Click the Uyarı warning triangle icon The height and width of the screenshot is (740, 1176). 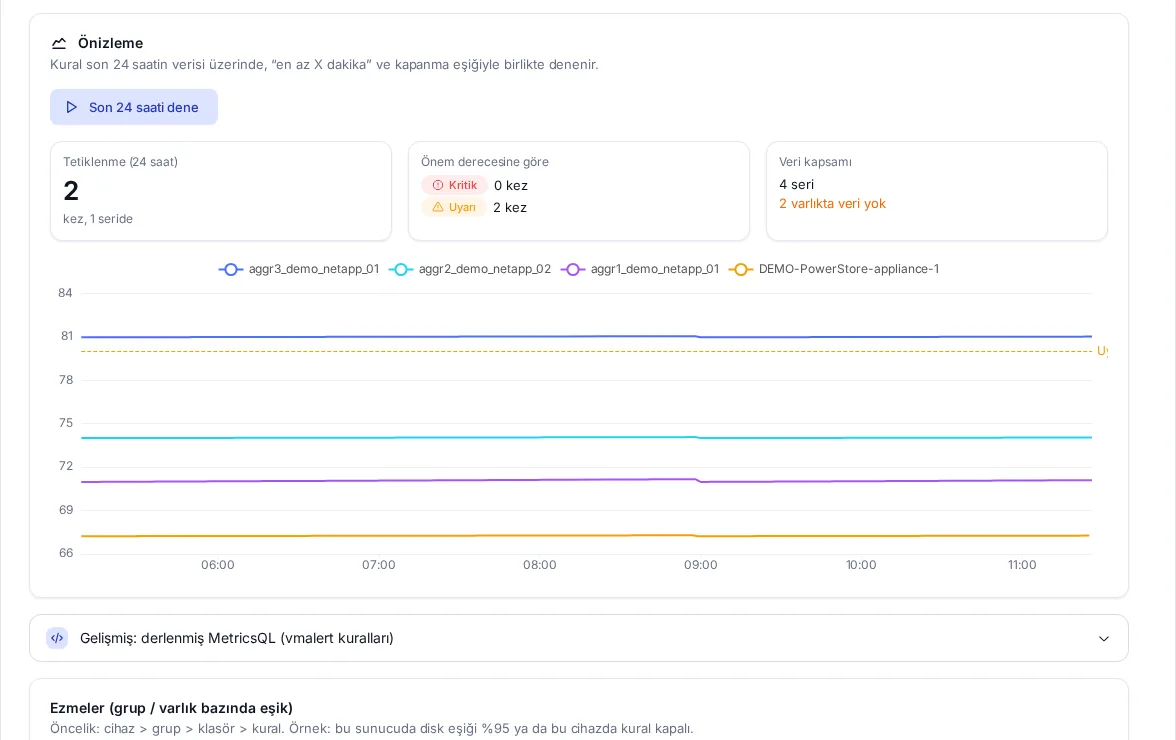(x=438, y=207)
